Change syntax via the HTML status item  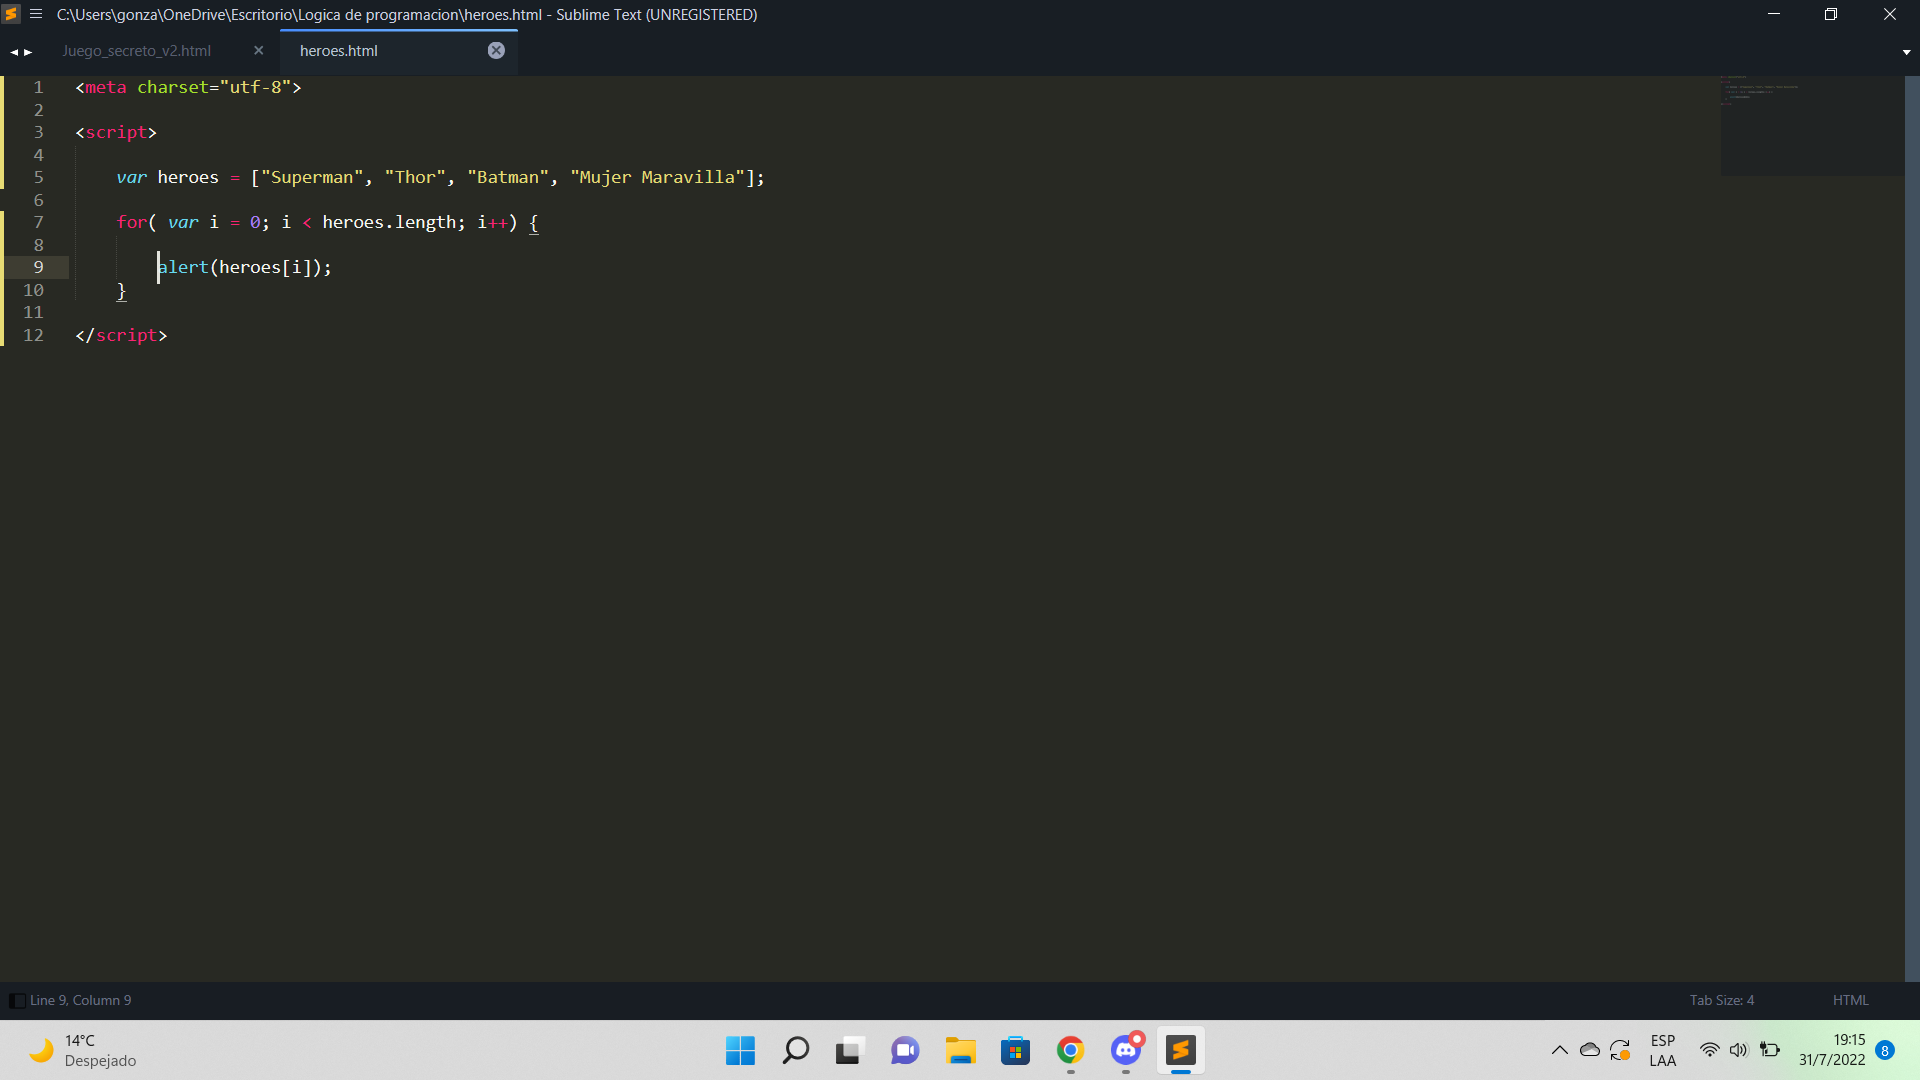1850,1000
